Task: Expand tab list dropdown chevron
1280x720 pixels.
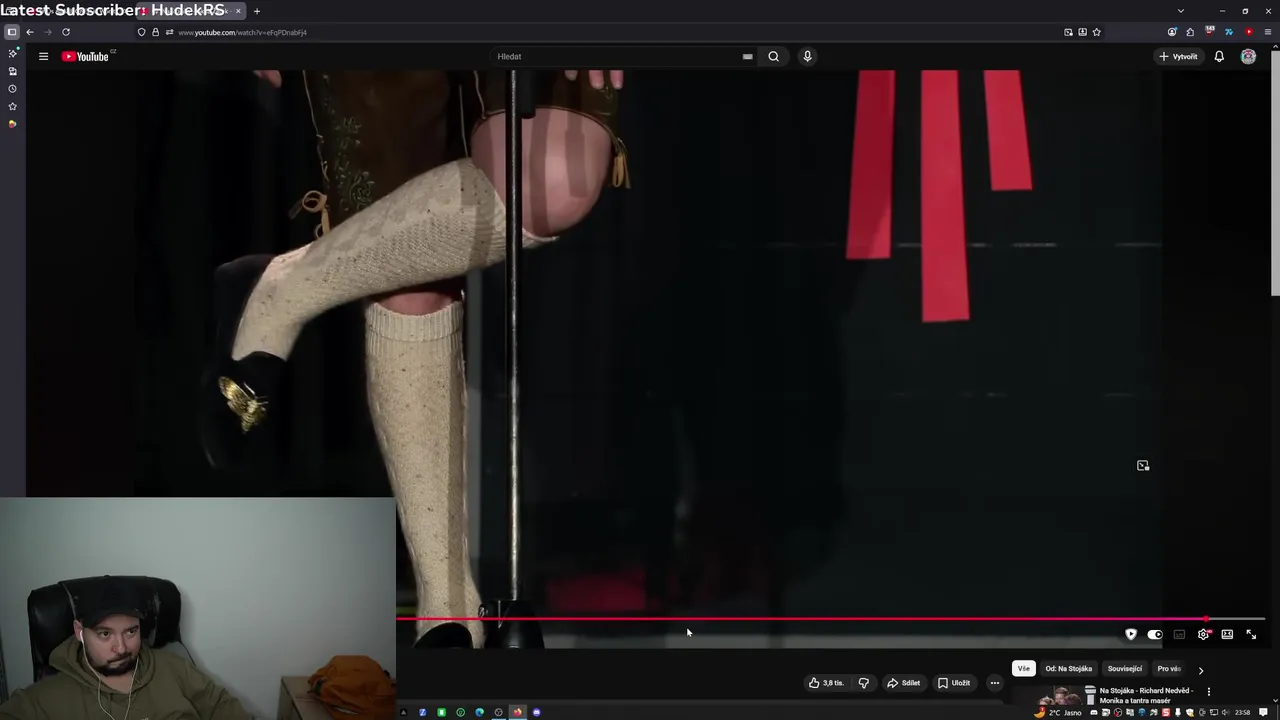Action: tap(1181, 11)
